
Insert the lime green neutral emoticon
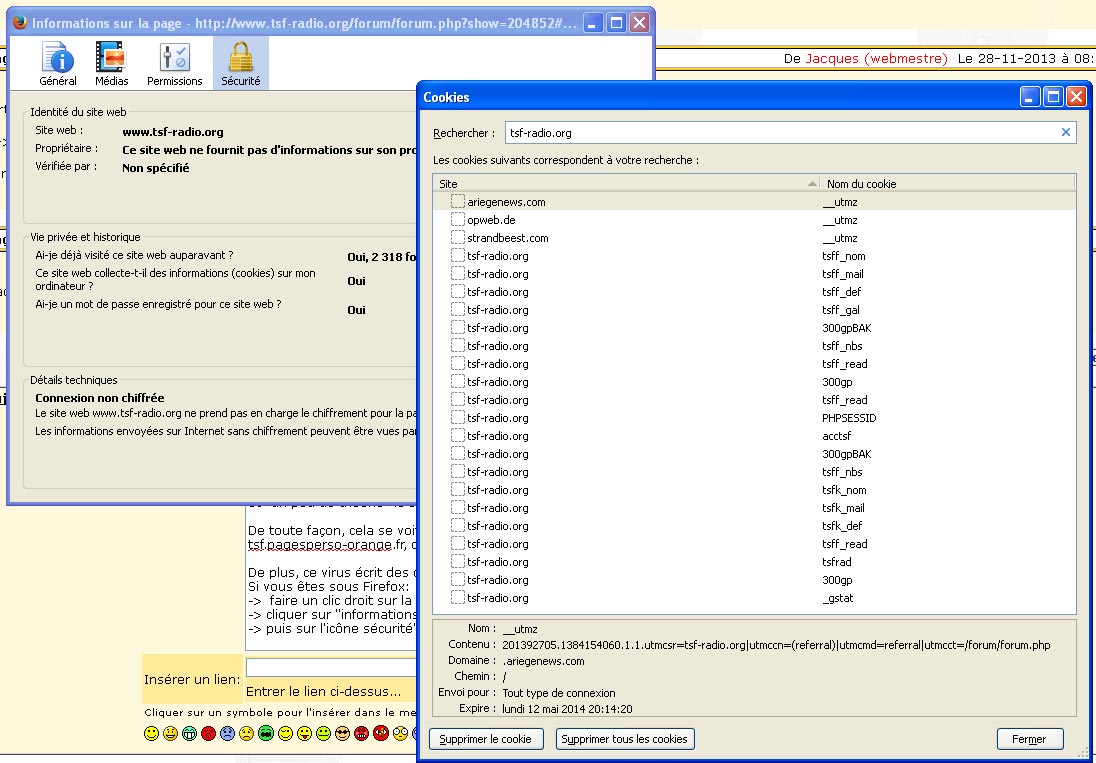323,734
